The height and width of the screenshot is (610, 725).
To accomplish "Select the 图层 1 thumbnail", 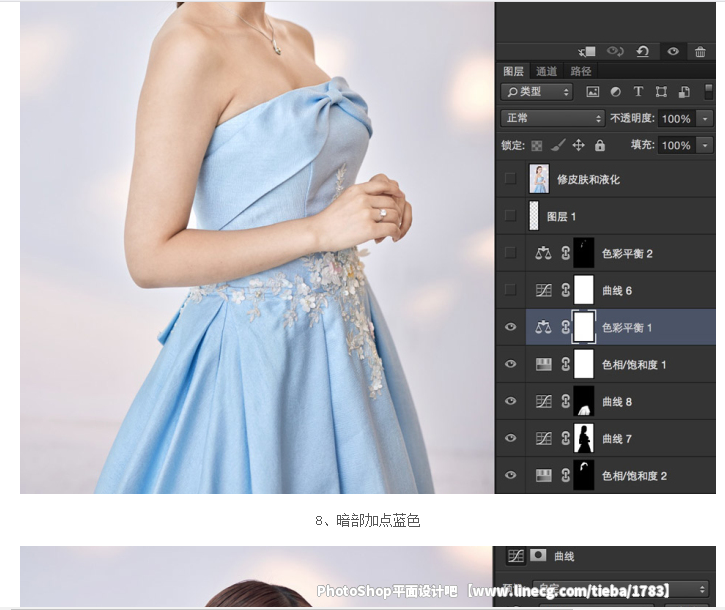I will coord(534,216).
